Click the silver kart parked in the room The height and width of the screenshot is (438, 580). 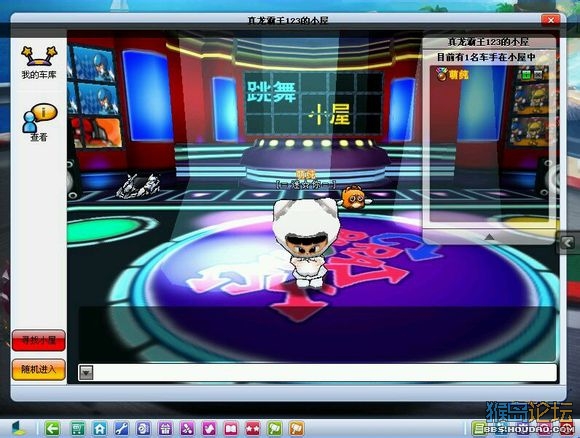138,185
